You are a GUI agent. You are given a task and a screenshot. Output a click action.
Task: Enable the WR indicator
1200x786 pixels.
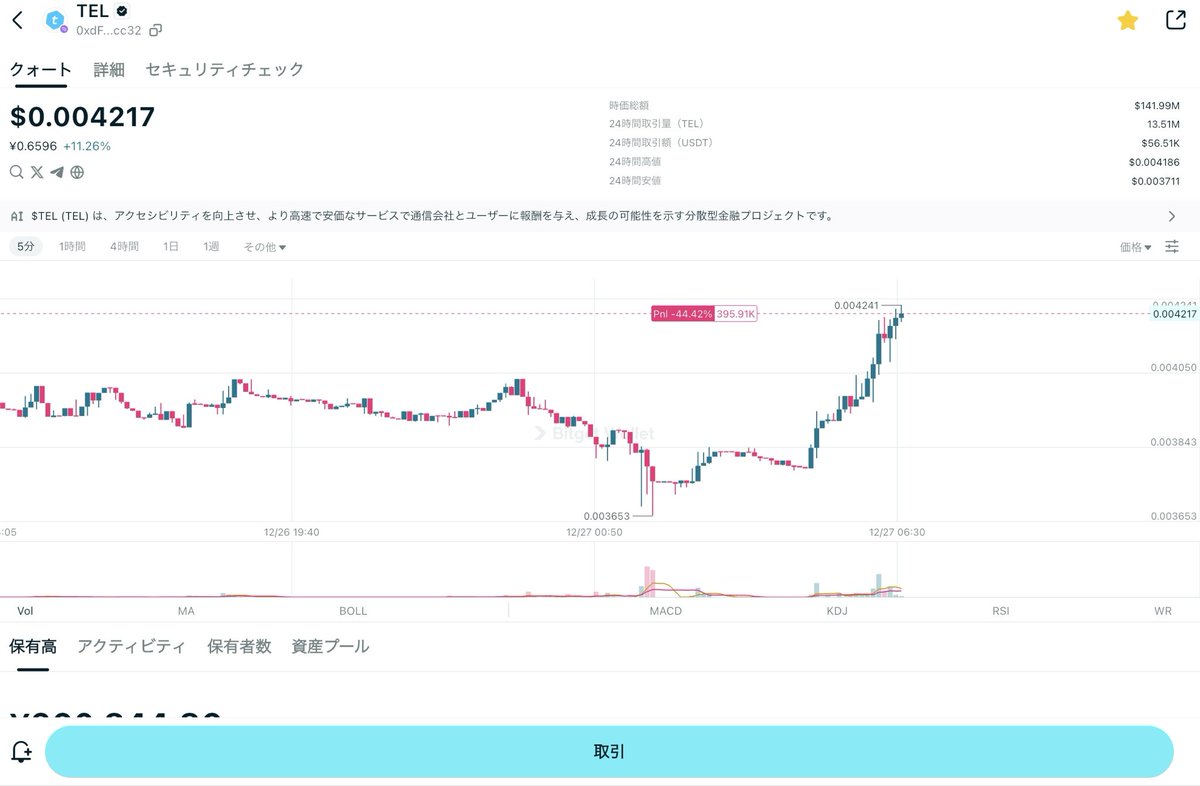click(x=1163, y=610)
